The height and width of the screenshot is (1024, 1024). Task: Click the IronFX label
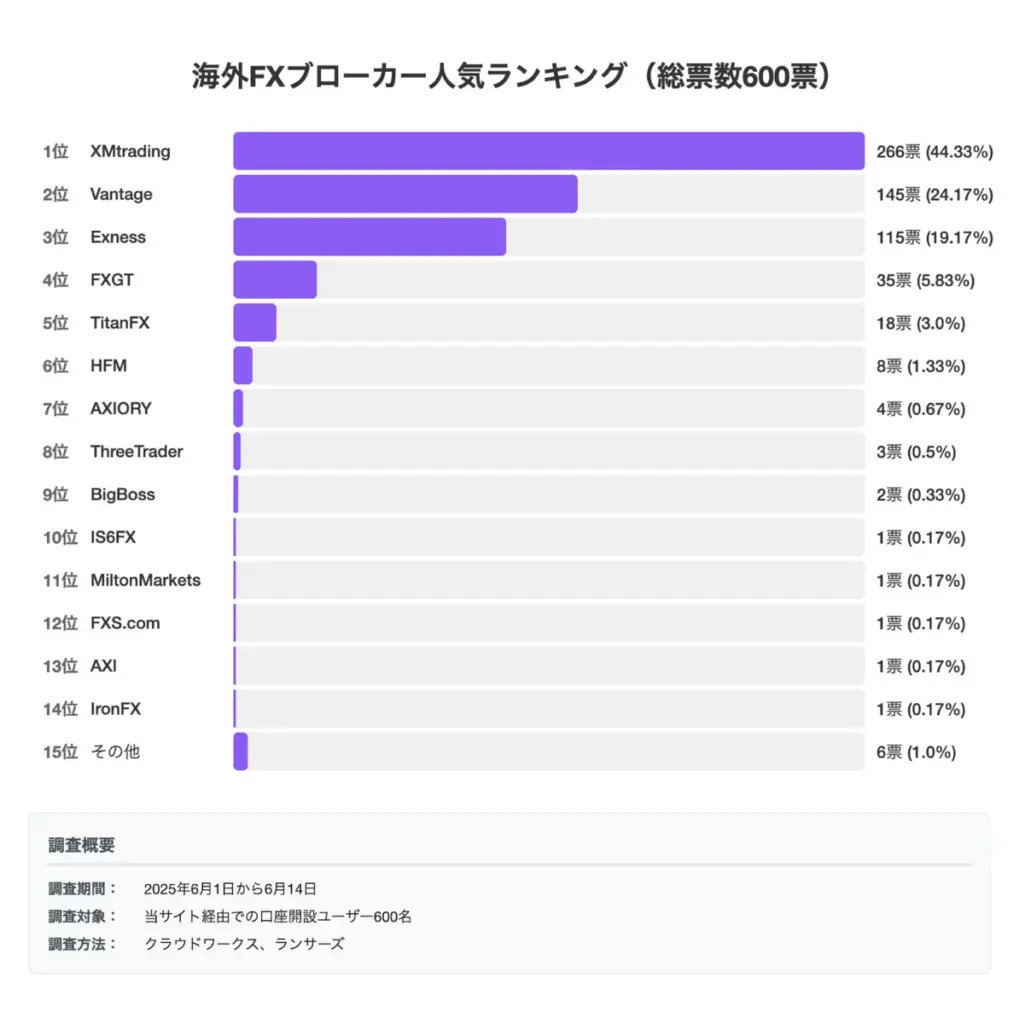(115, 710)
